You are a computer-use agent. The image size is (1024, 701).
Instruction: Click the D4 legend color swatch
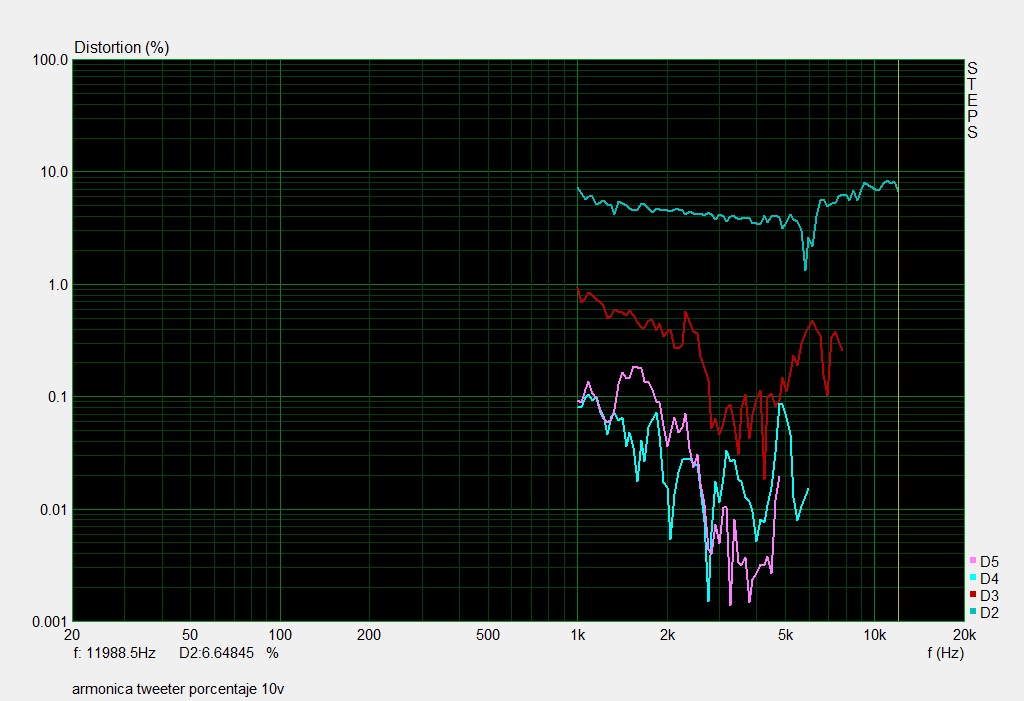973,578
